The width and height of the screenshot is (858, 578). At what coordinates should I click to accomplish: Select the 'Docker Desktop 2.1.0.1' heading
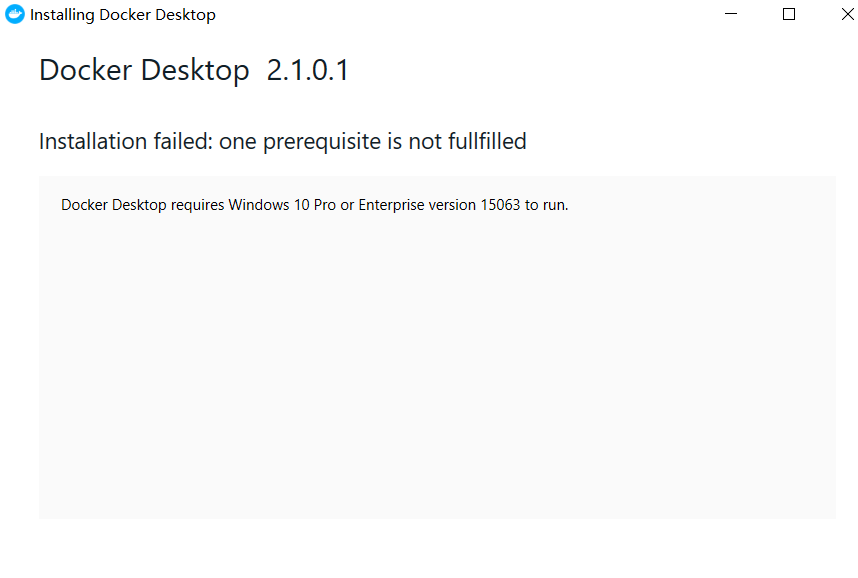pyautogui.click(x=193, y=70)
